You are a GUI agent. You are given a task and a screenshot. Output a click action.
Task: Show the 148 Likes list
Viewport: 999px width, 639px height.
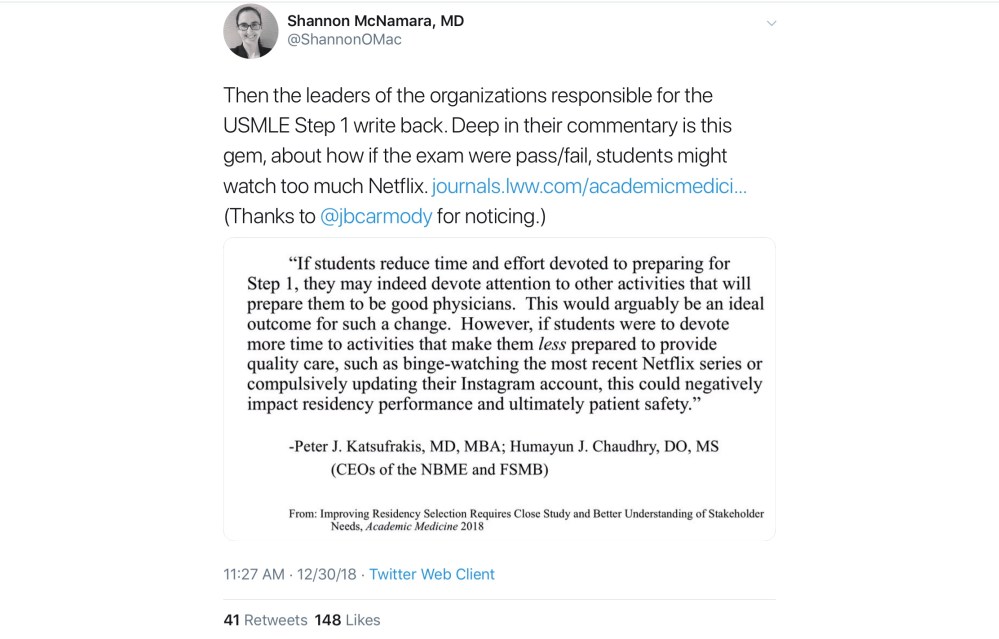pyautogui.click(x=347, y=620)
